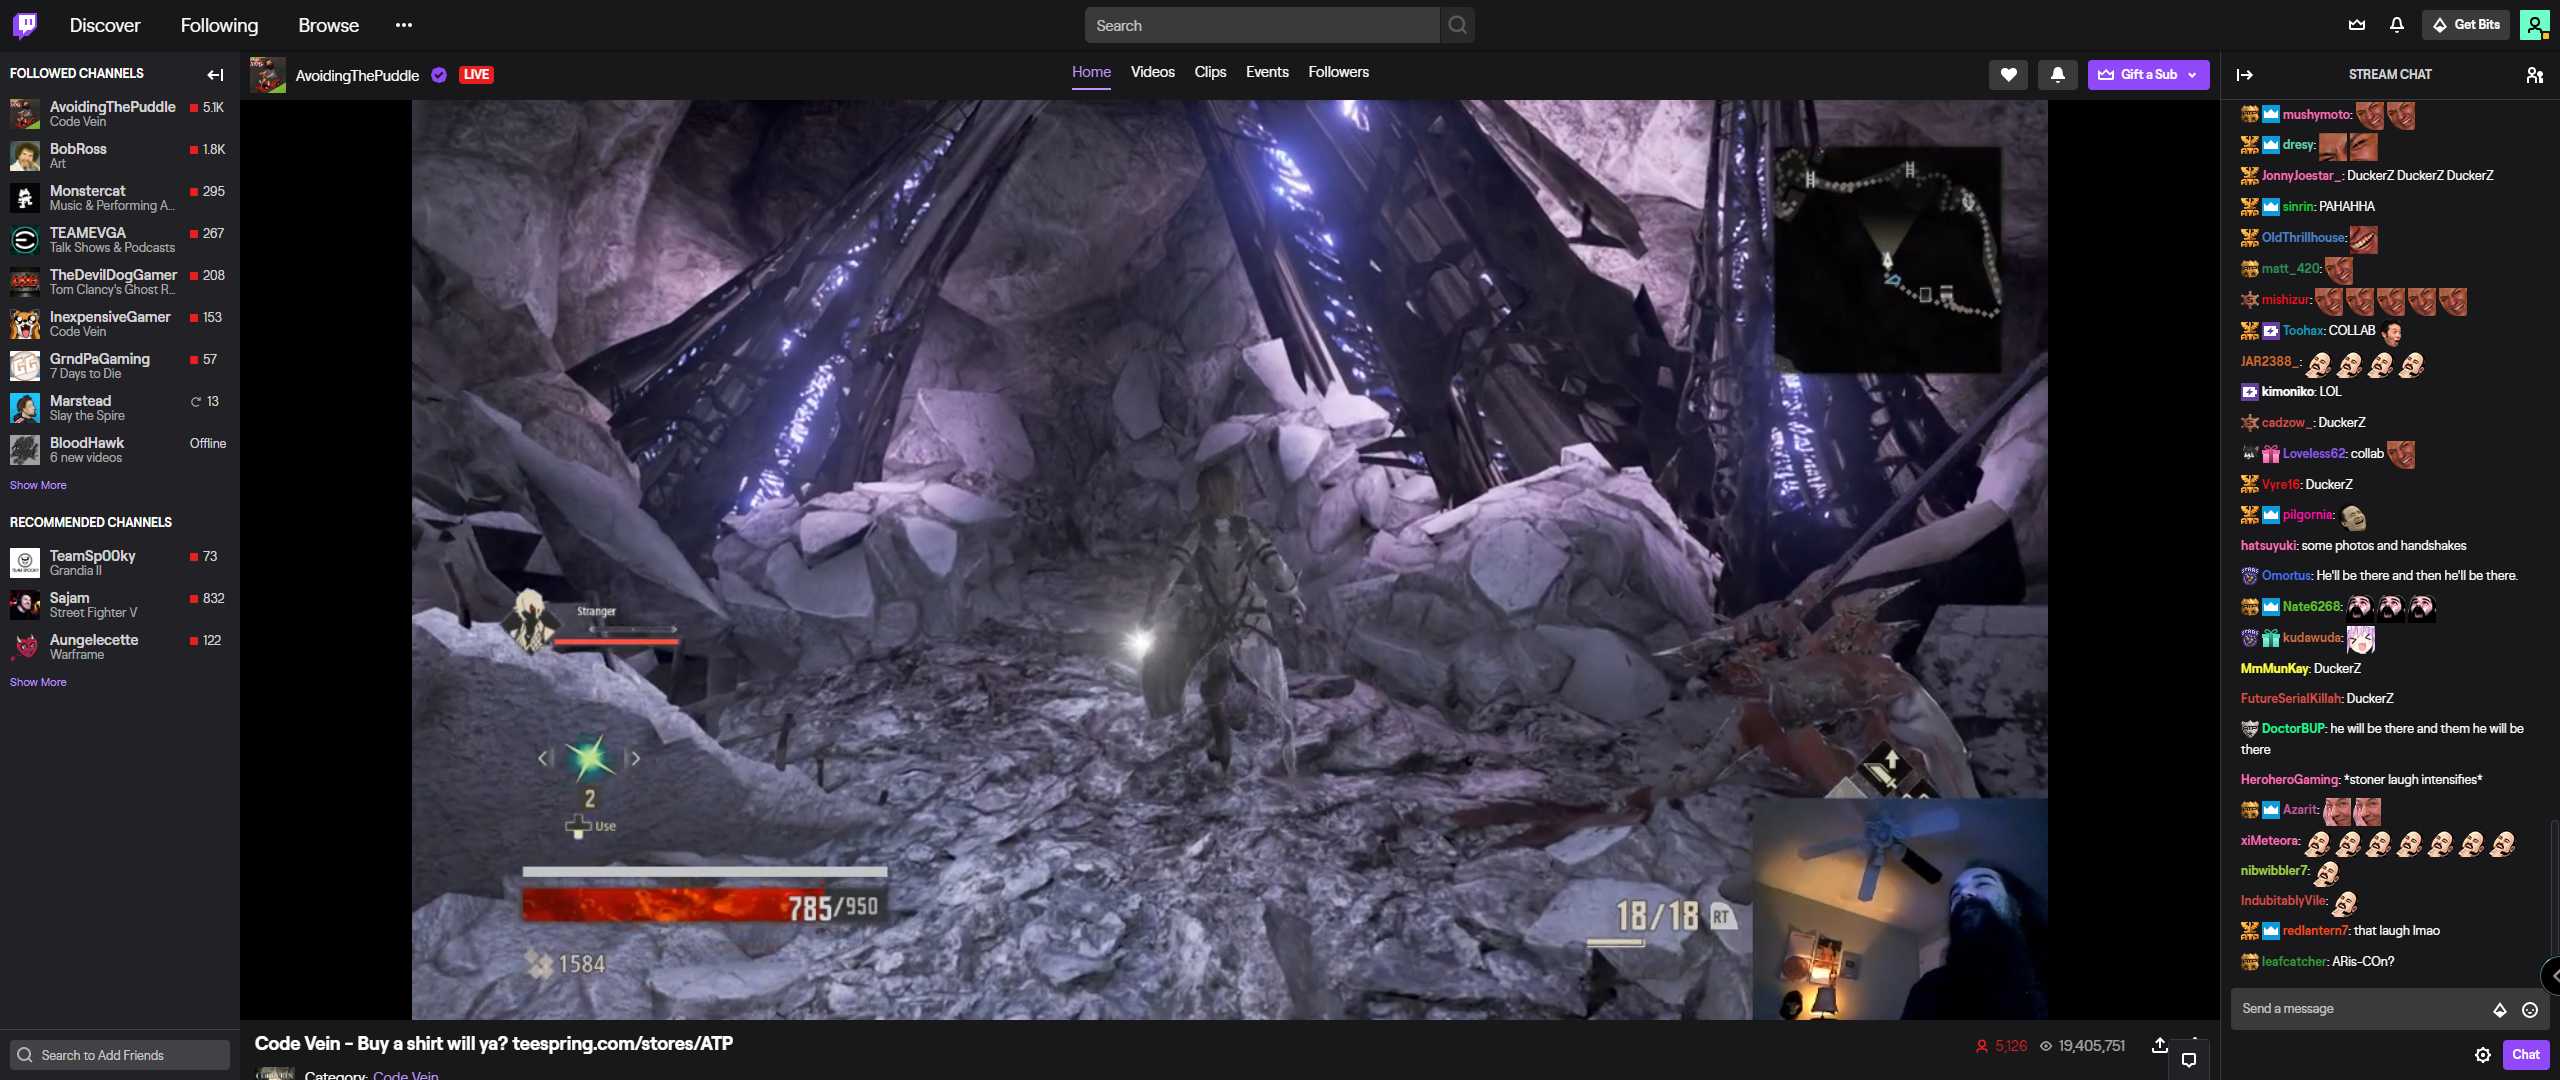Click the whispers speech bubble icon
2560x1080 pixels.
(2189, 1060)
